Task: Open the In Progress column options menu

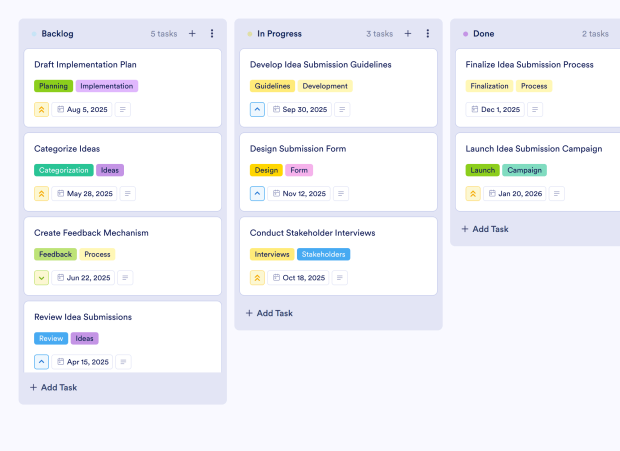Action: pyautogui.click(x=428, y=34)
